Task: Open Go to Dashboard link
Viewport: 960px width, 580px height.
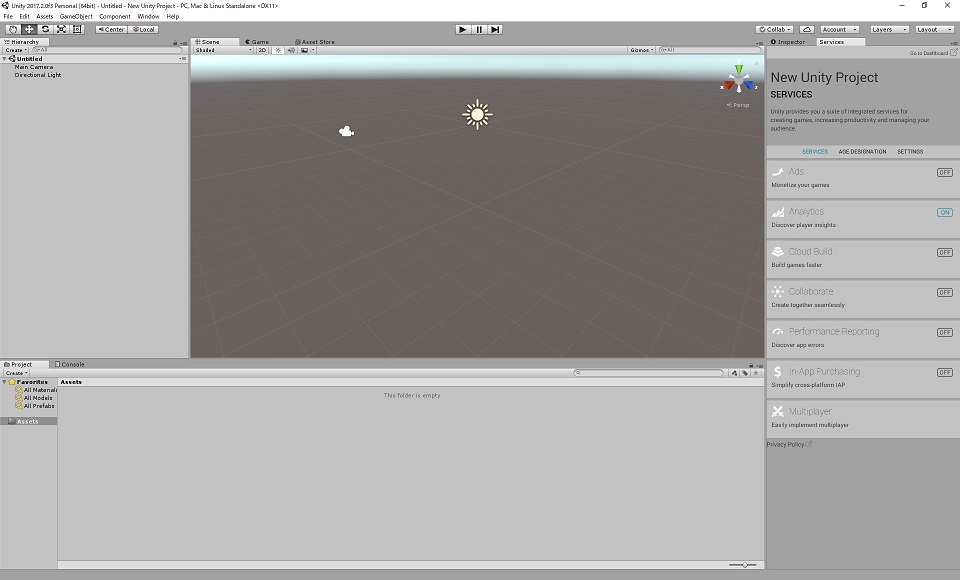Action: click(x=933, y=53)
